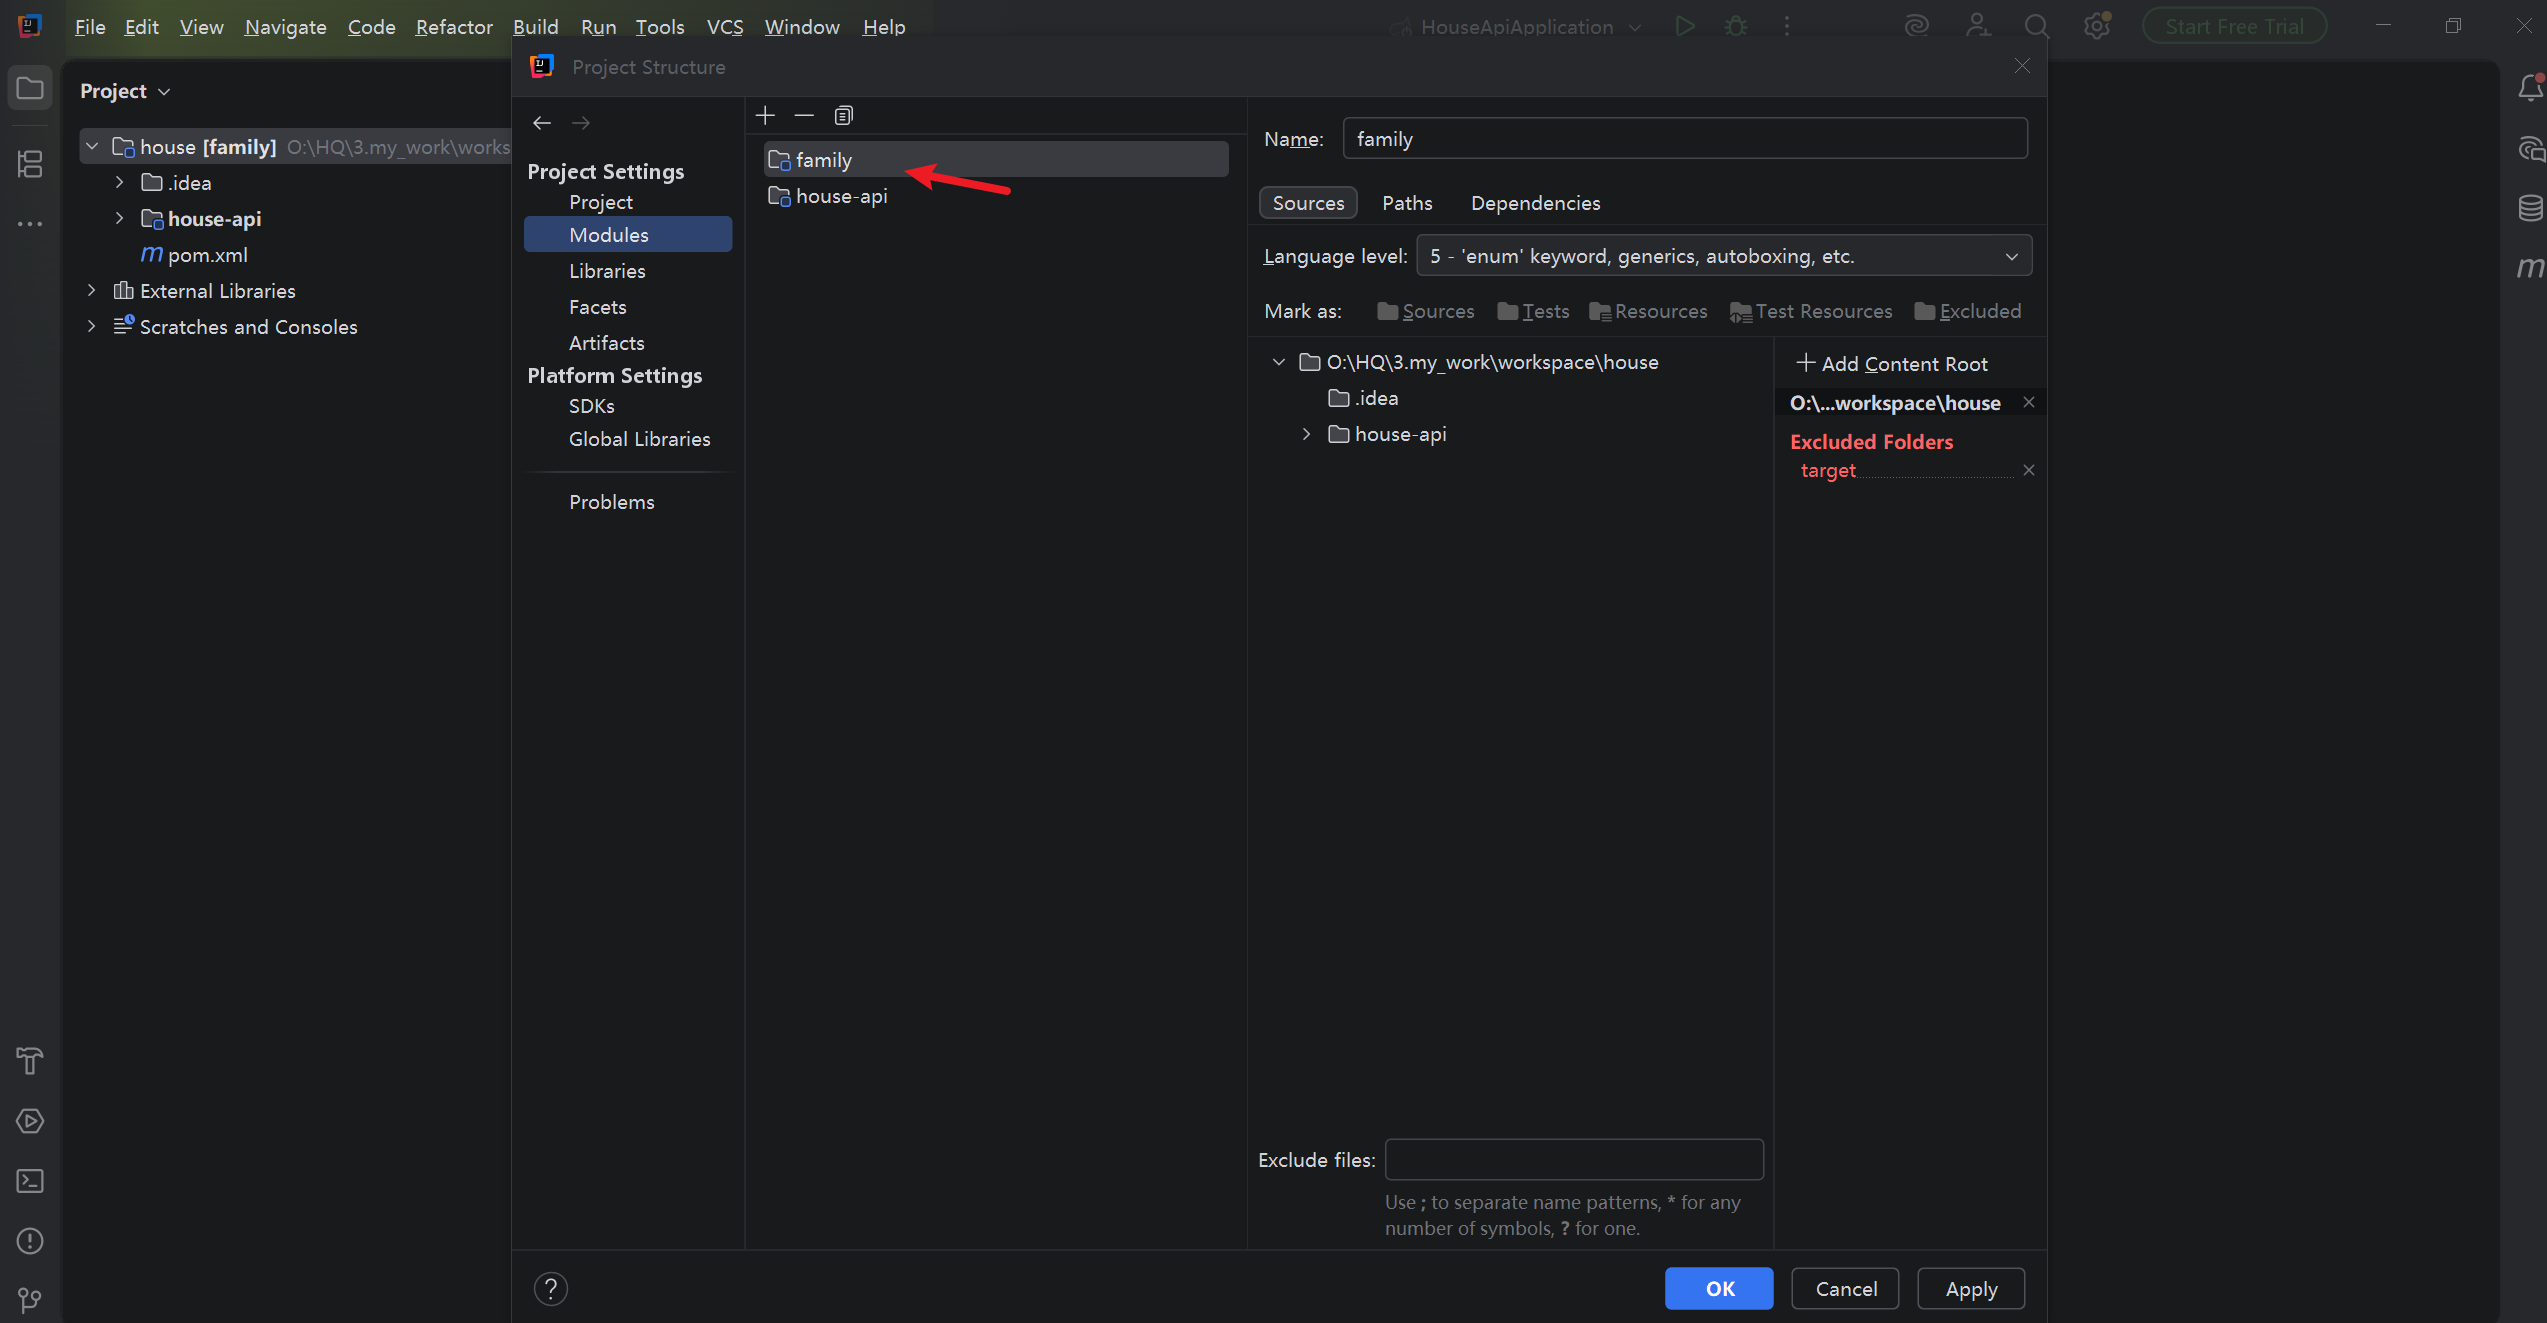
Task: Collapse the O:\HQ\3.my_work\workspace\house root node
Action: tap(1278, 362)
